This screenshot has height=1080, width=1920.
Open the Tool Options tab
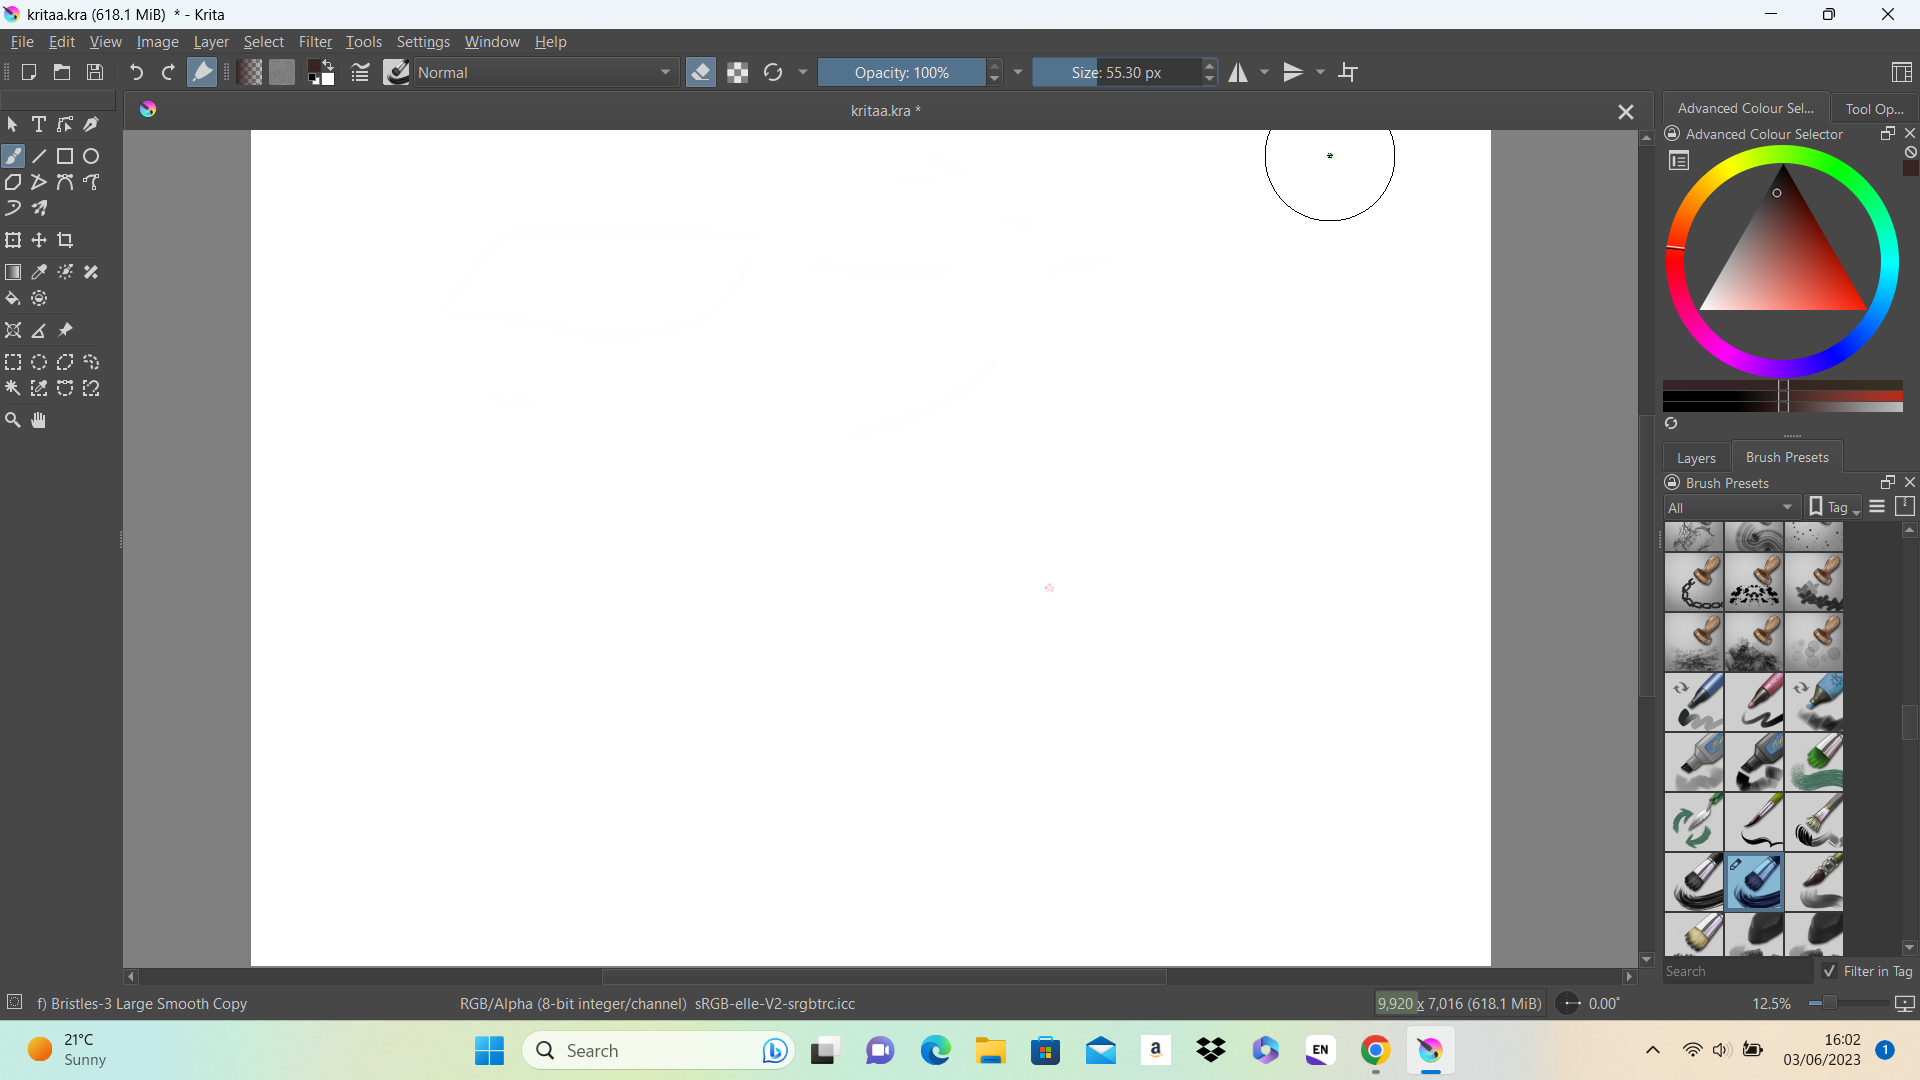tap(1874, 108)
